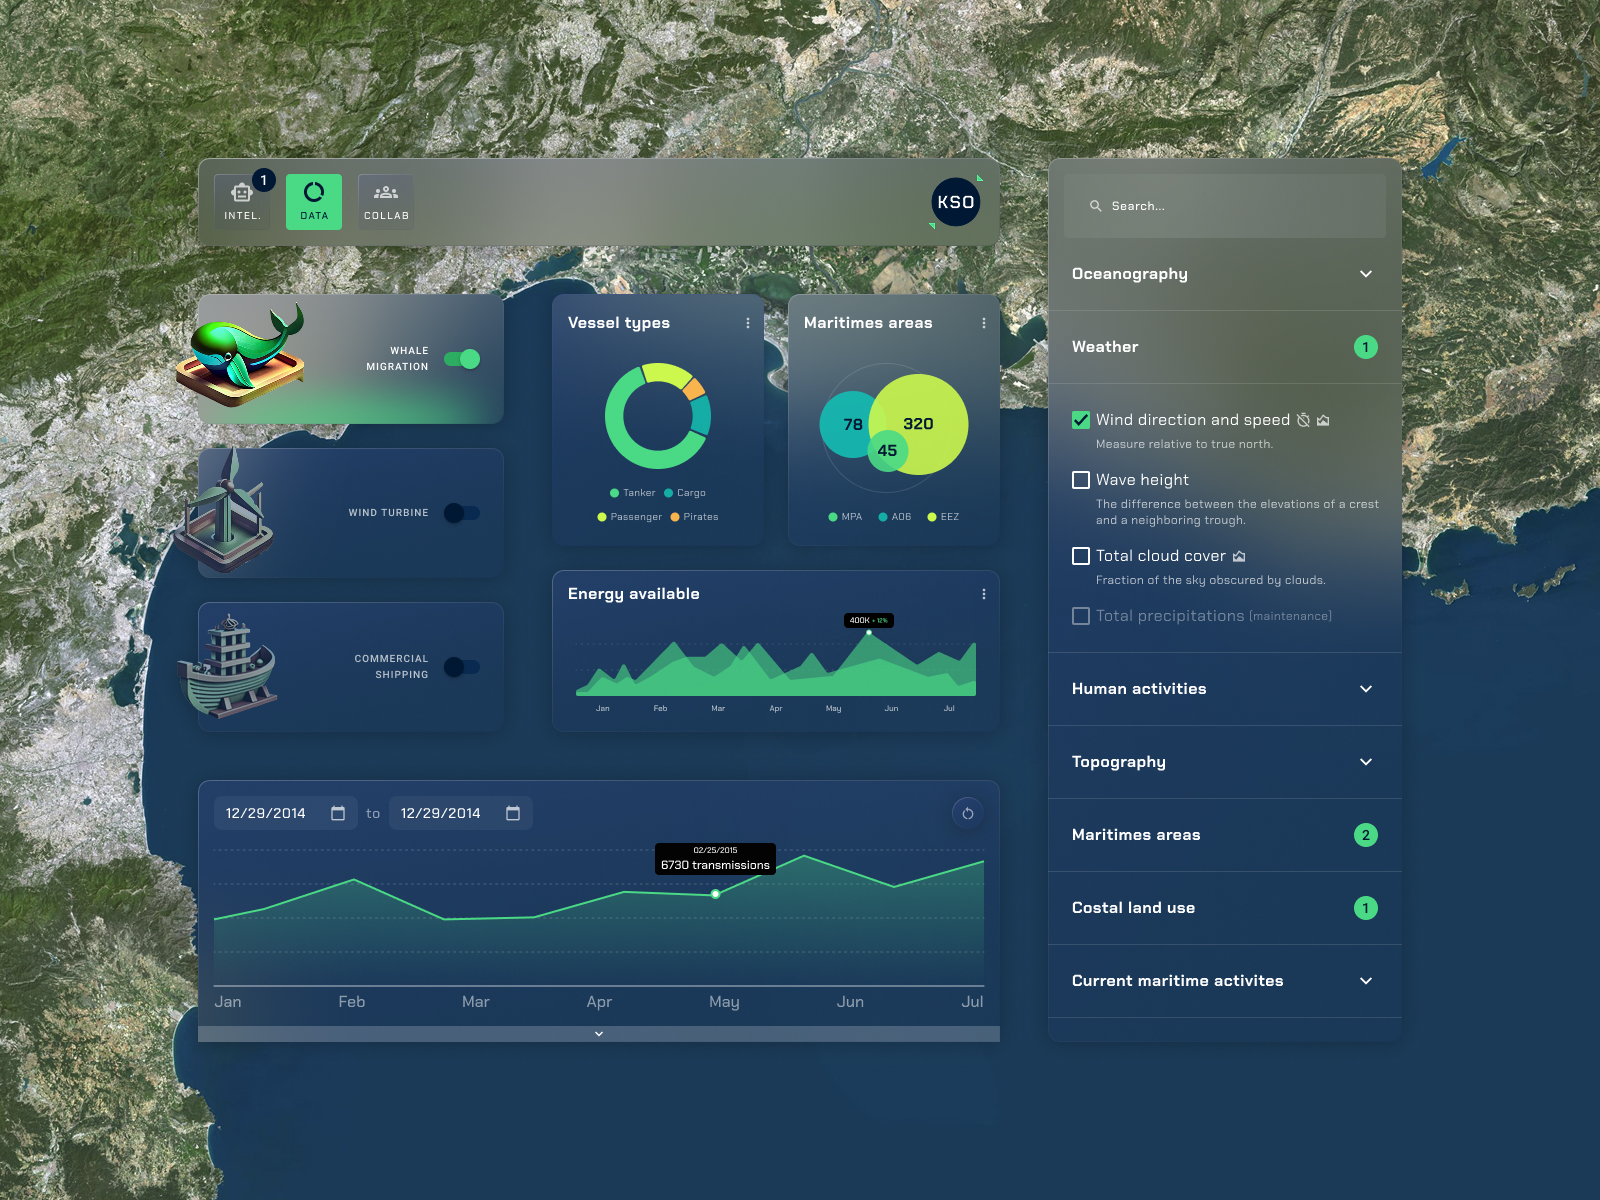Click the whale illustration thumbnail

tap(241, 355)
